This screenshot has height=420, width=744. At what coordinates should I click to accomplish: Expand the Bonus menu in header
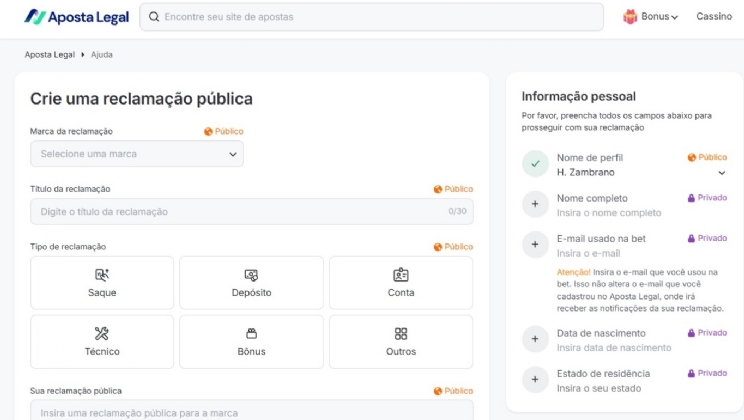click(x=659, y=17)
